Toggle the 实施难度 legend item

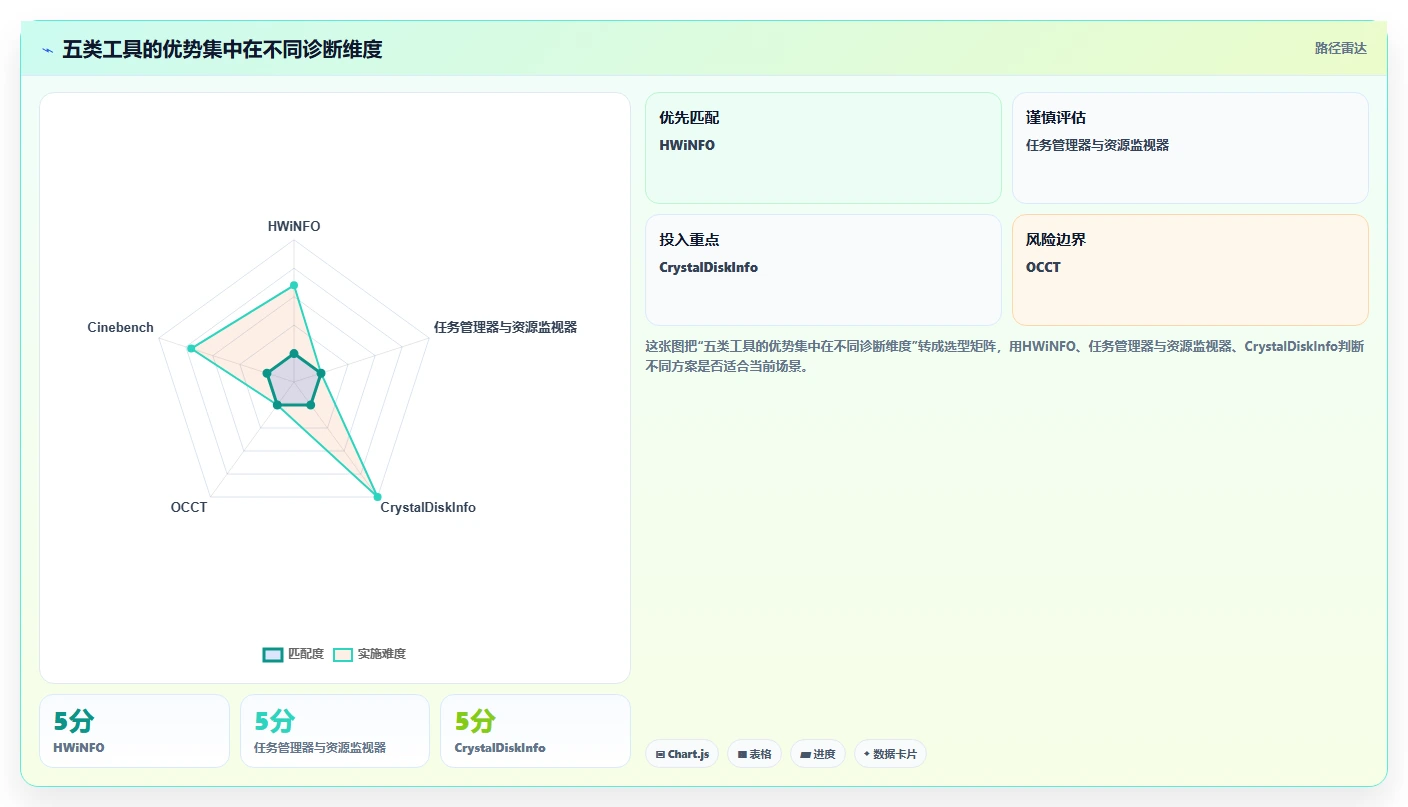pyautogui.click(x=369, y=654)
